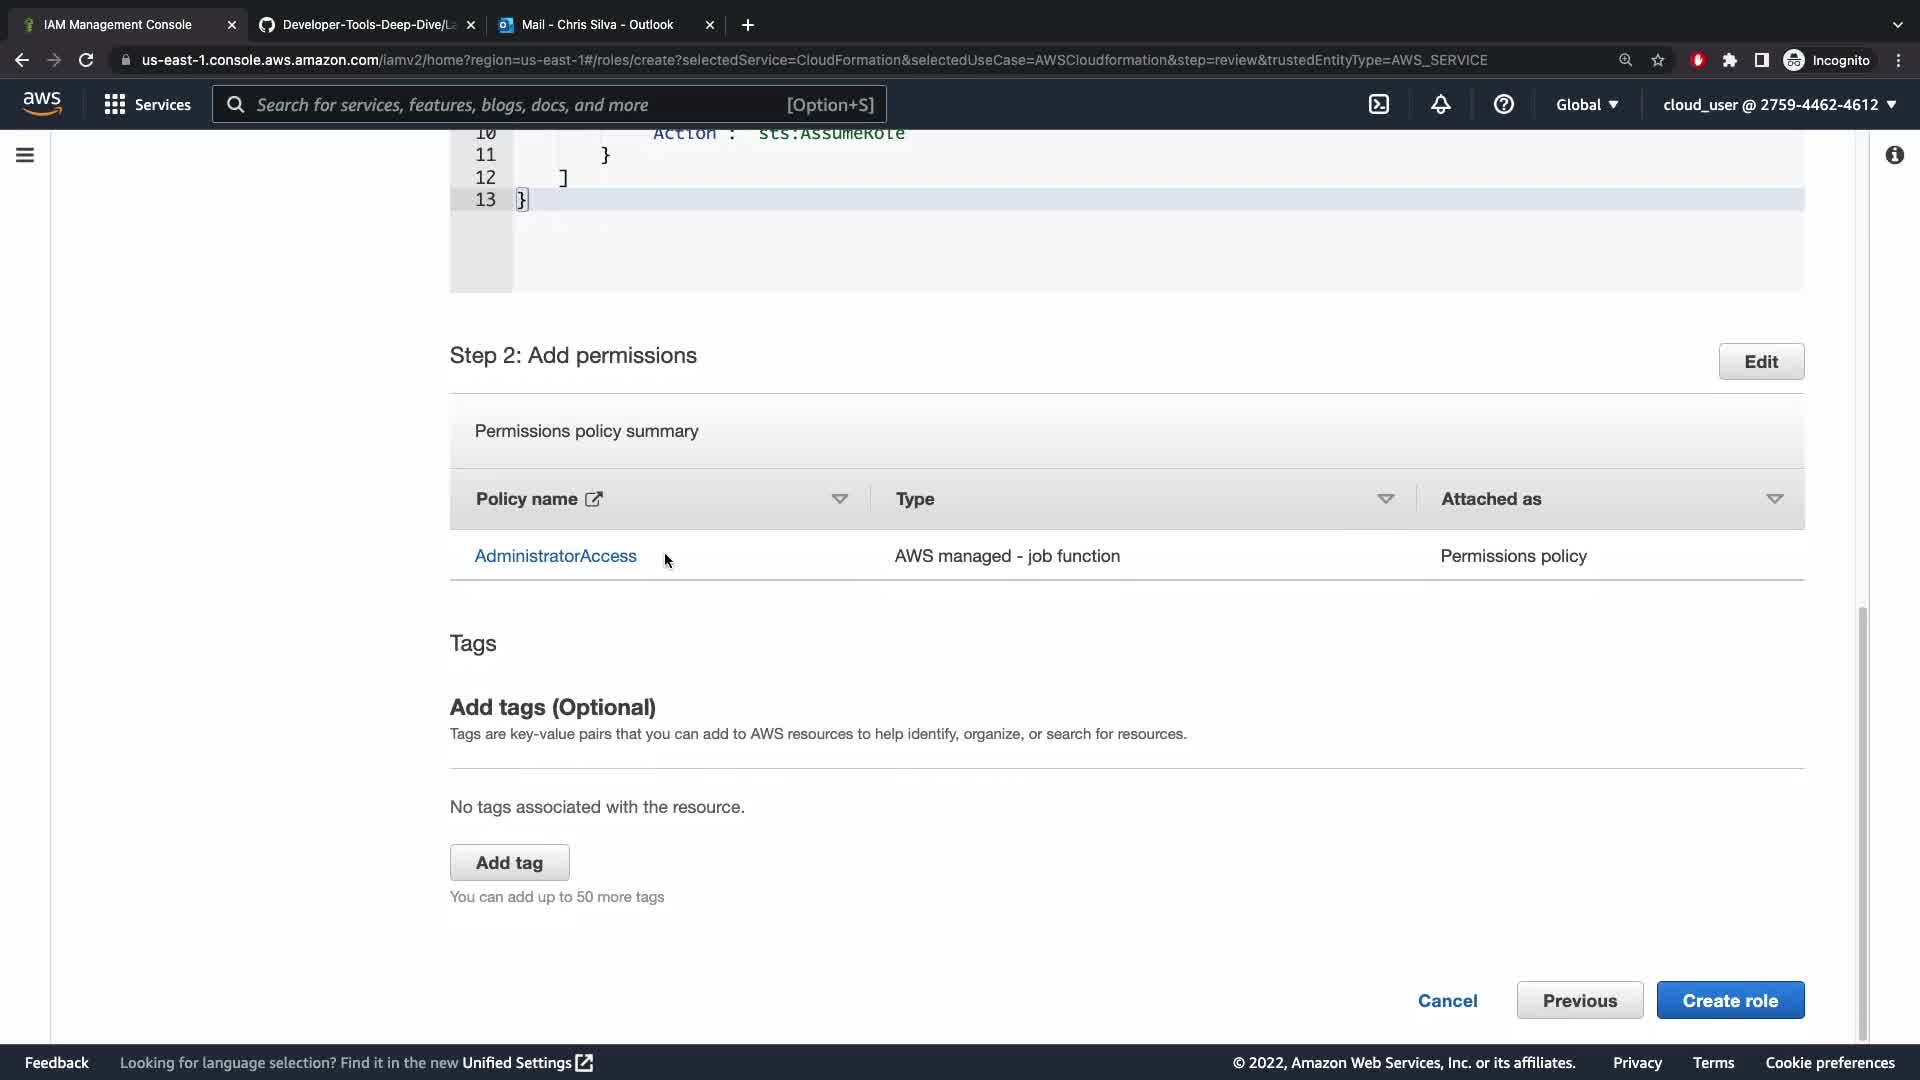Switch to Mail - Chris Silva Outlook tab
This screenshot has width=1920, height=1080.
coord(597,24)
